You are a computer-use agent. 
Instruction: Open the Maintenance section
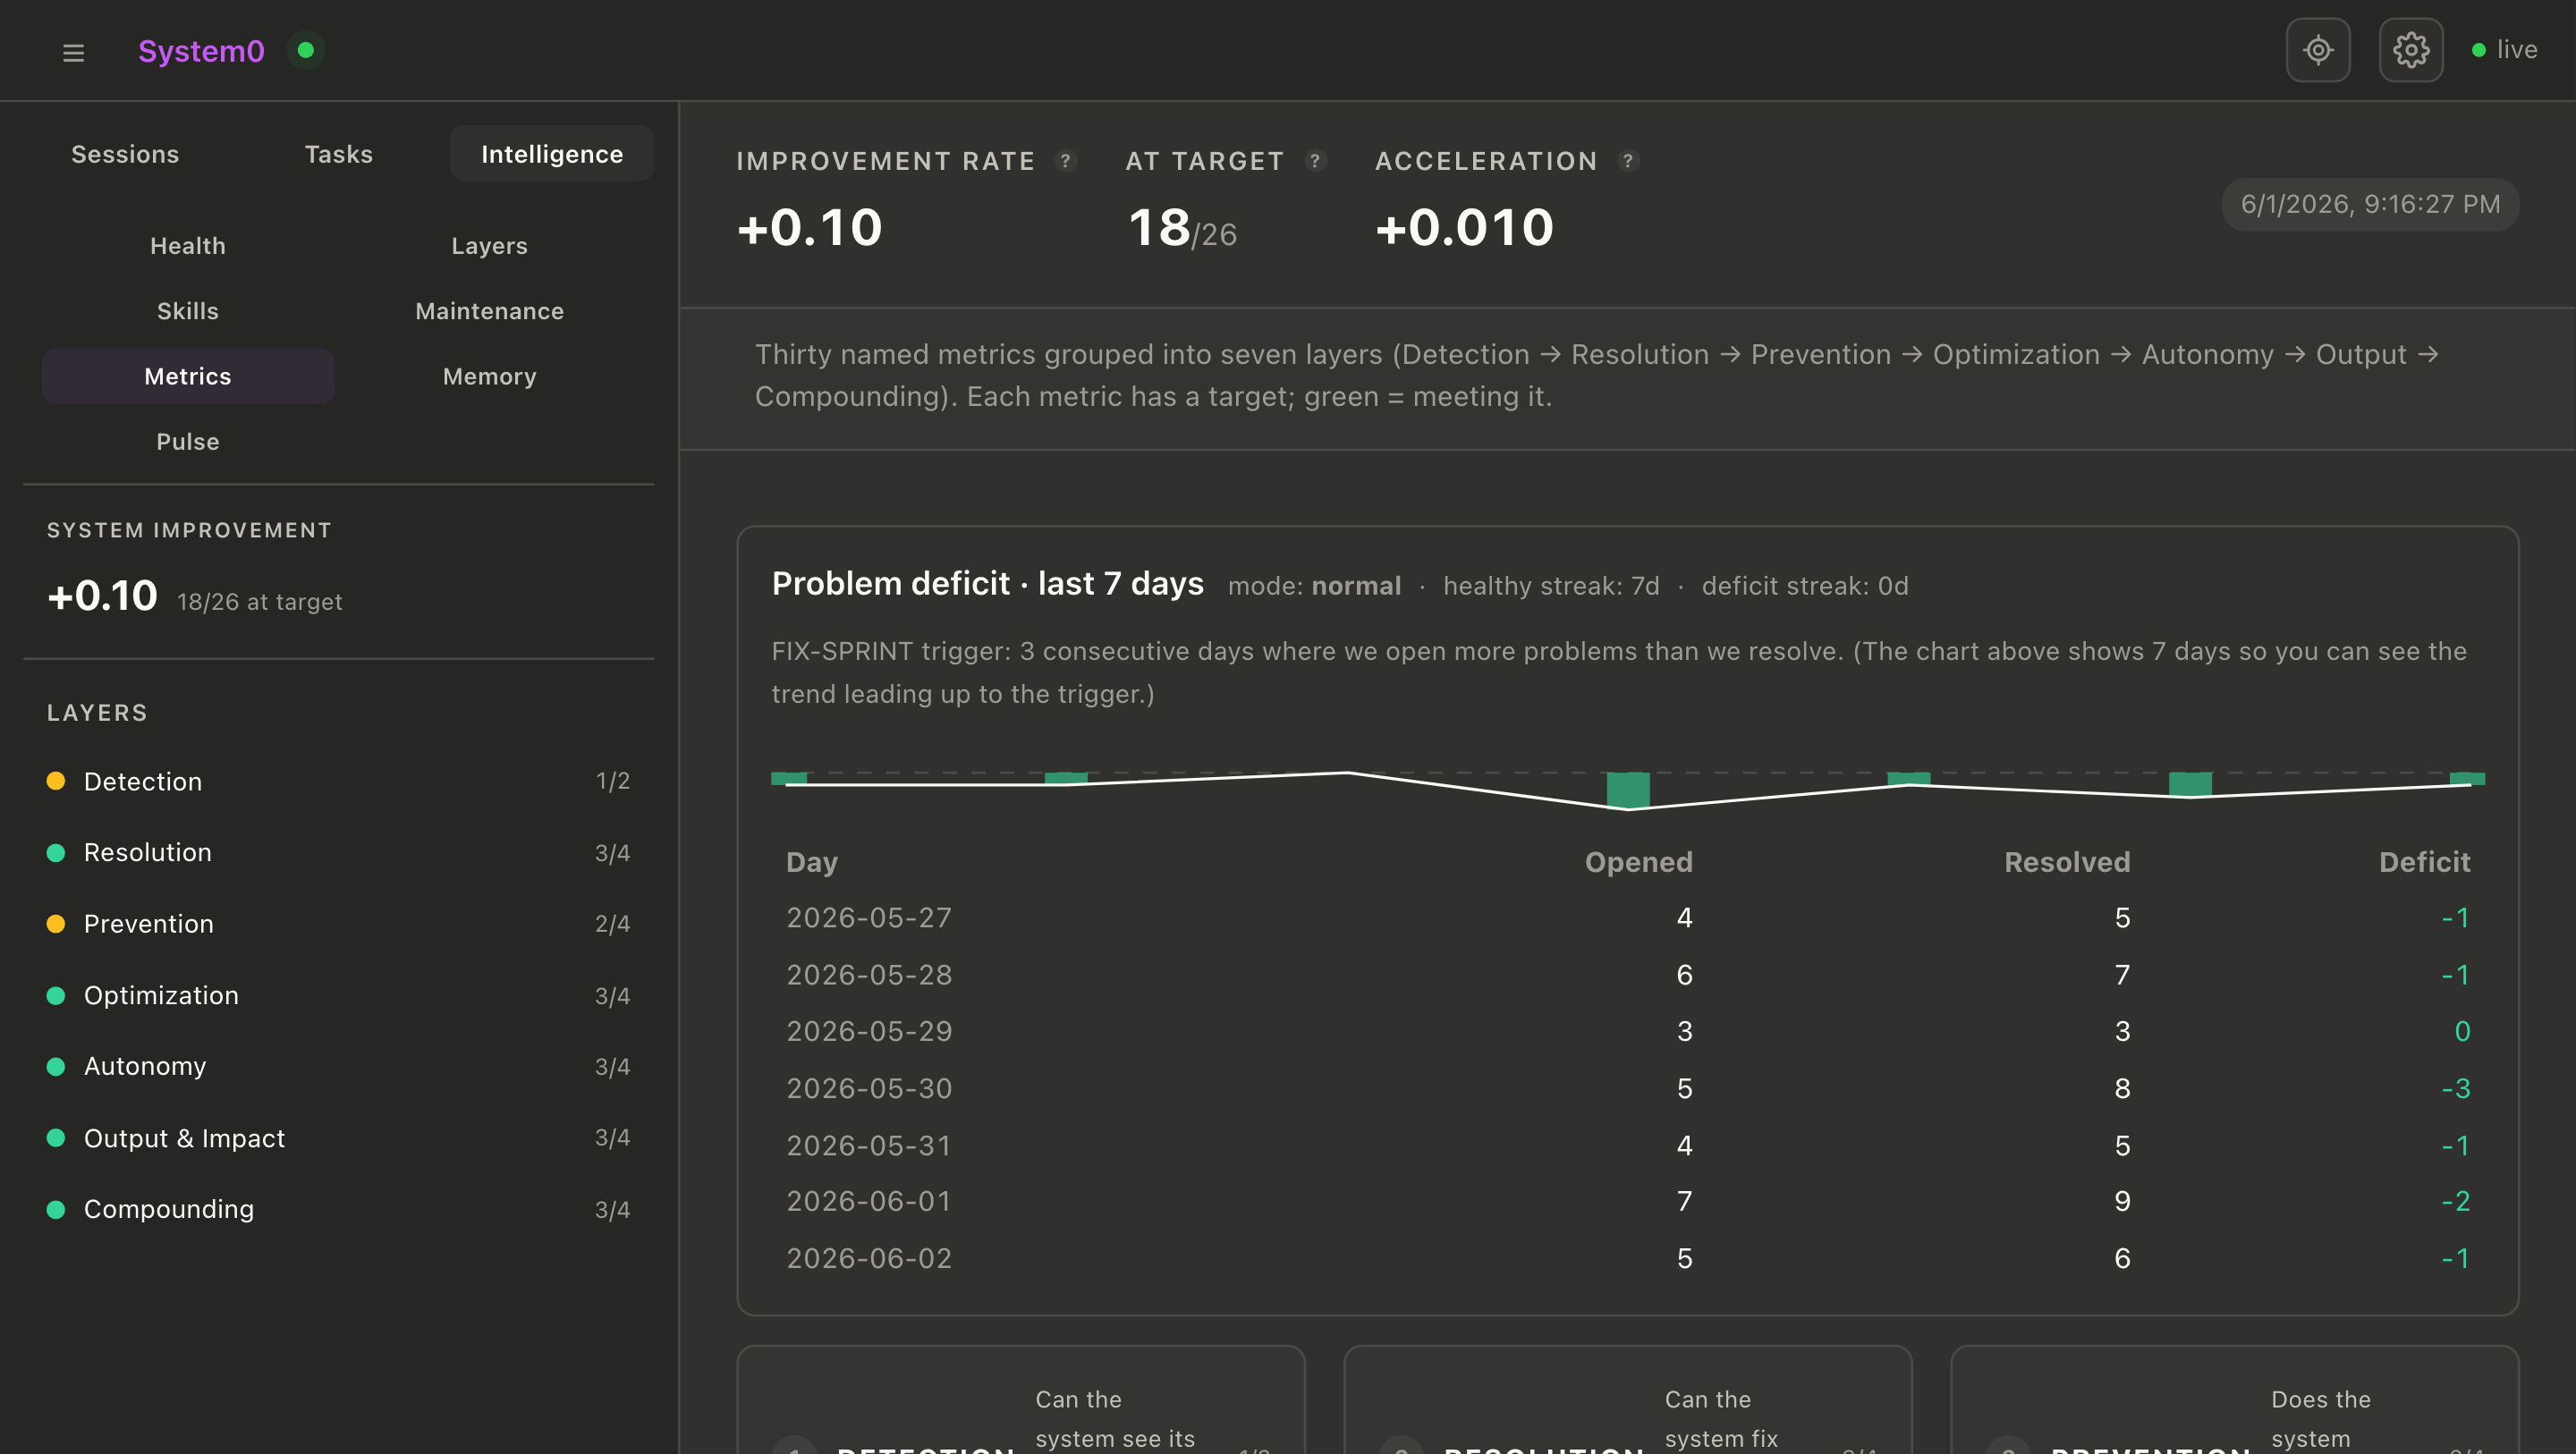[x=489, y=311]
